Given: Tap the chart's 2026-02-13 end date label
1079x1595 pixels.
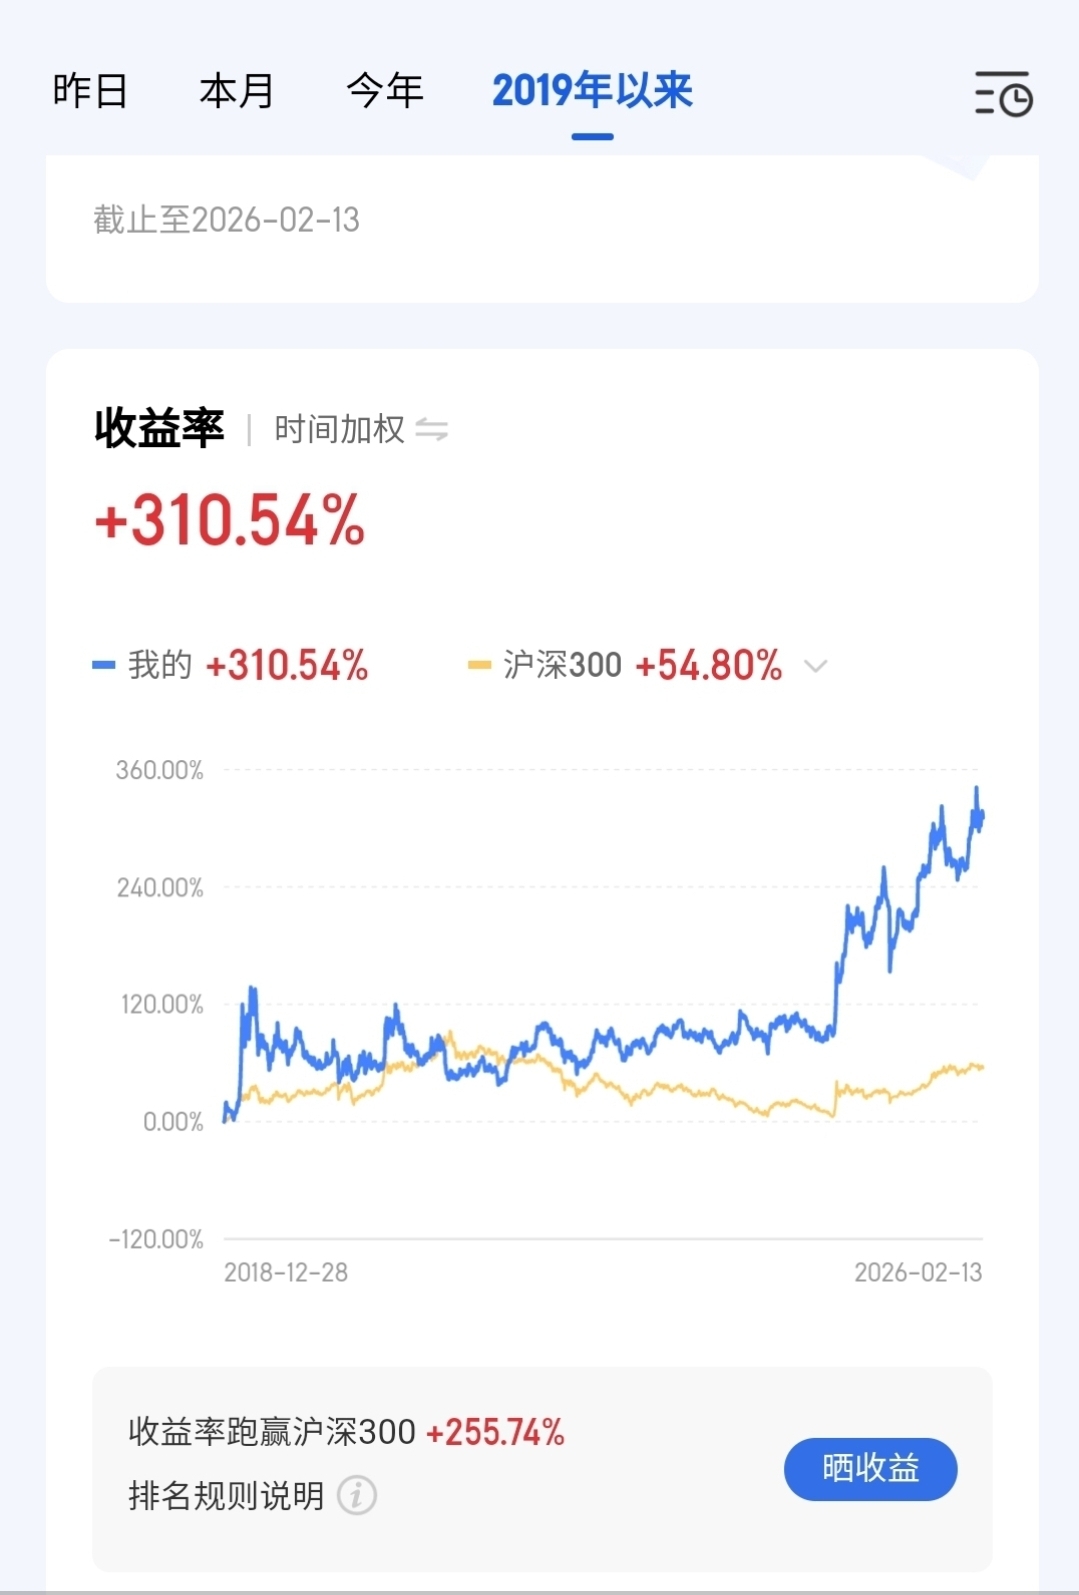Looking at the screenshot, I should 918,1272.
